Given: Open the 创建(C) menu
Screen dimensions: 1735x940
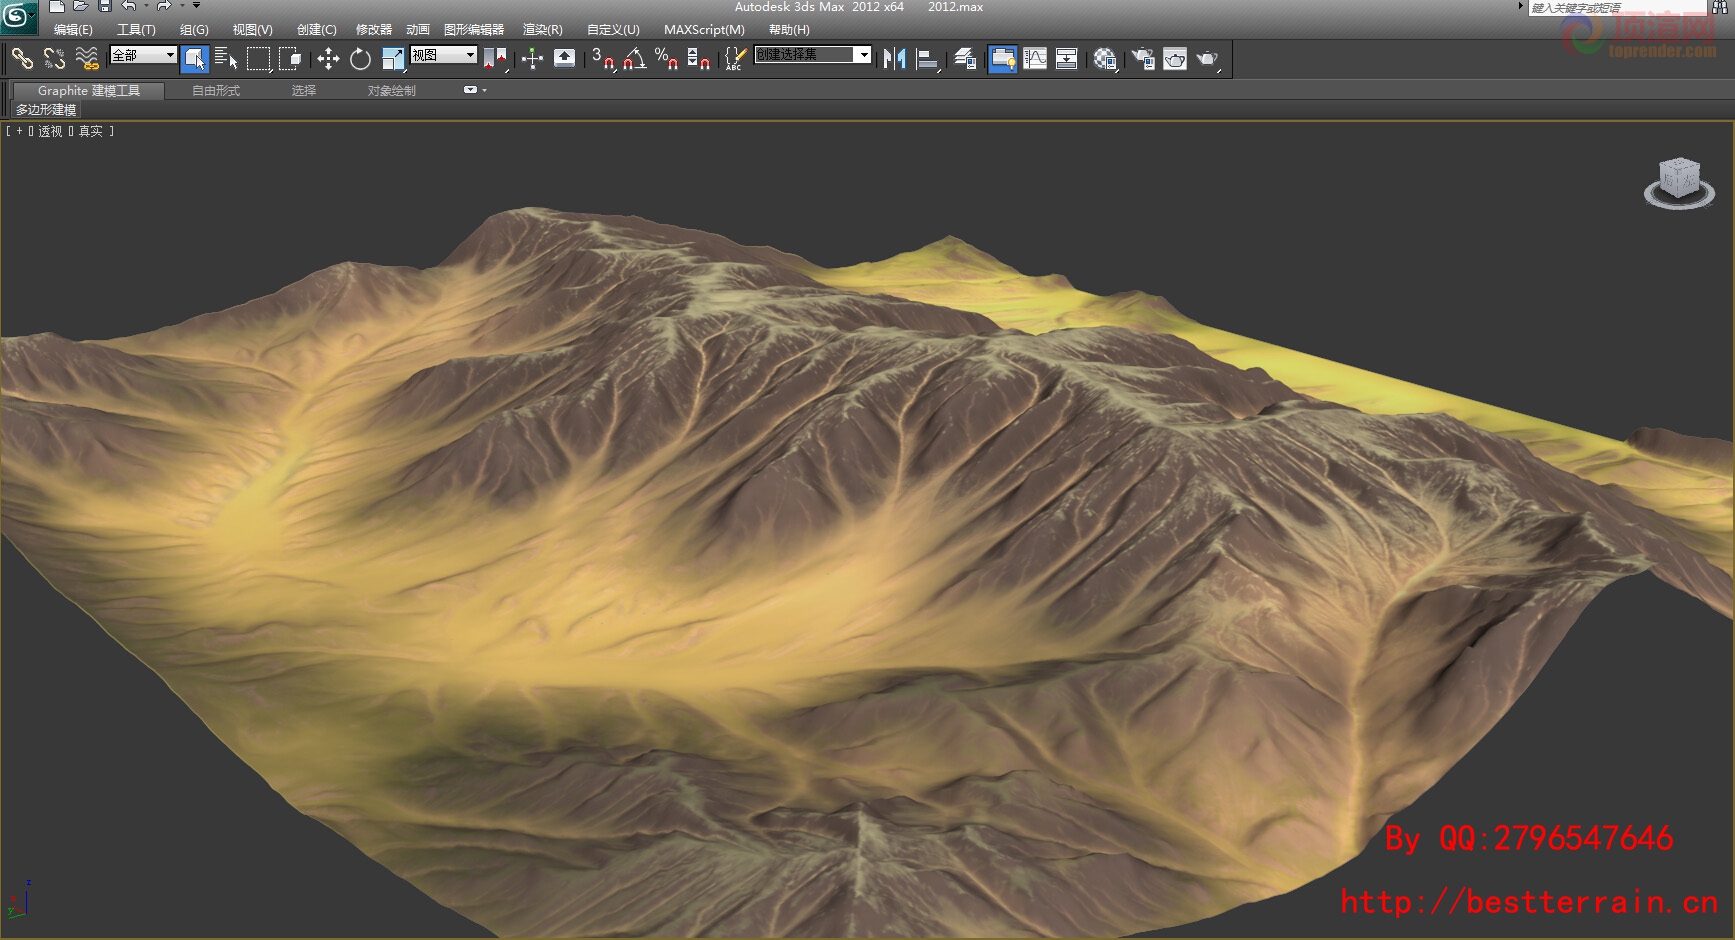Looking at the screenshot, I should (316, 30).
